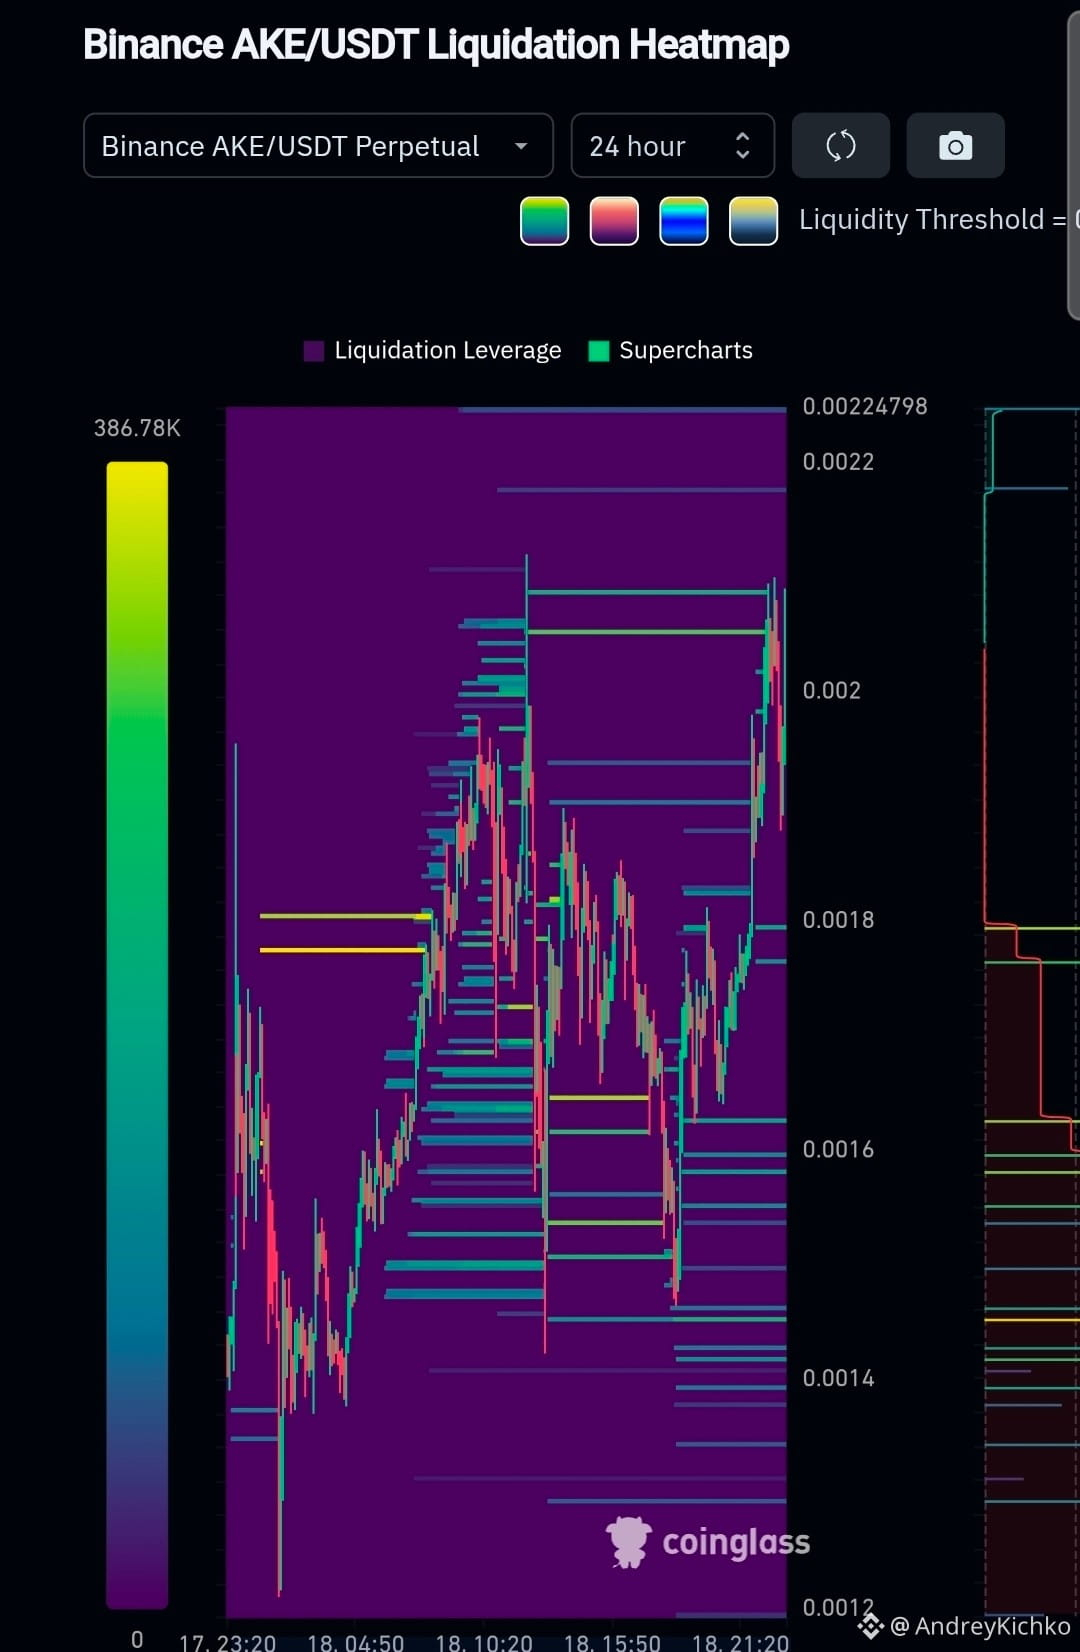Screen dimensions: 1080x1652
Task: Click the 0.0018 price axis label
Action: point(838,920)
